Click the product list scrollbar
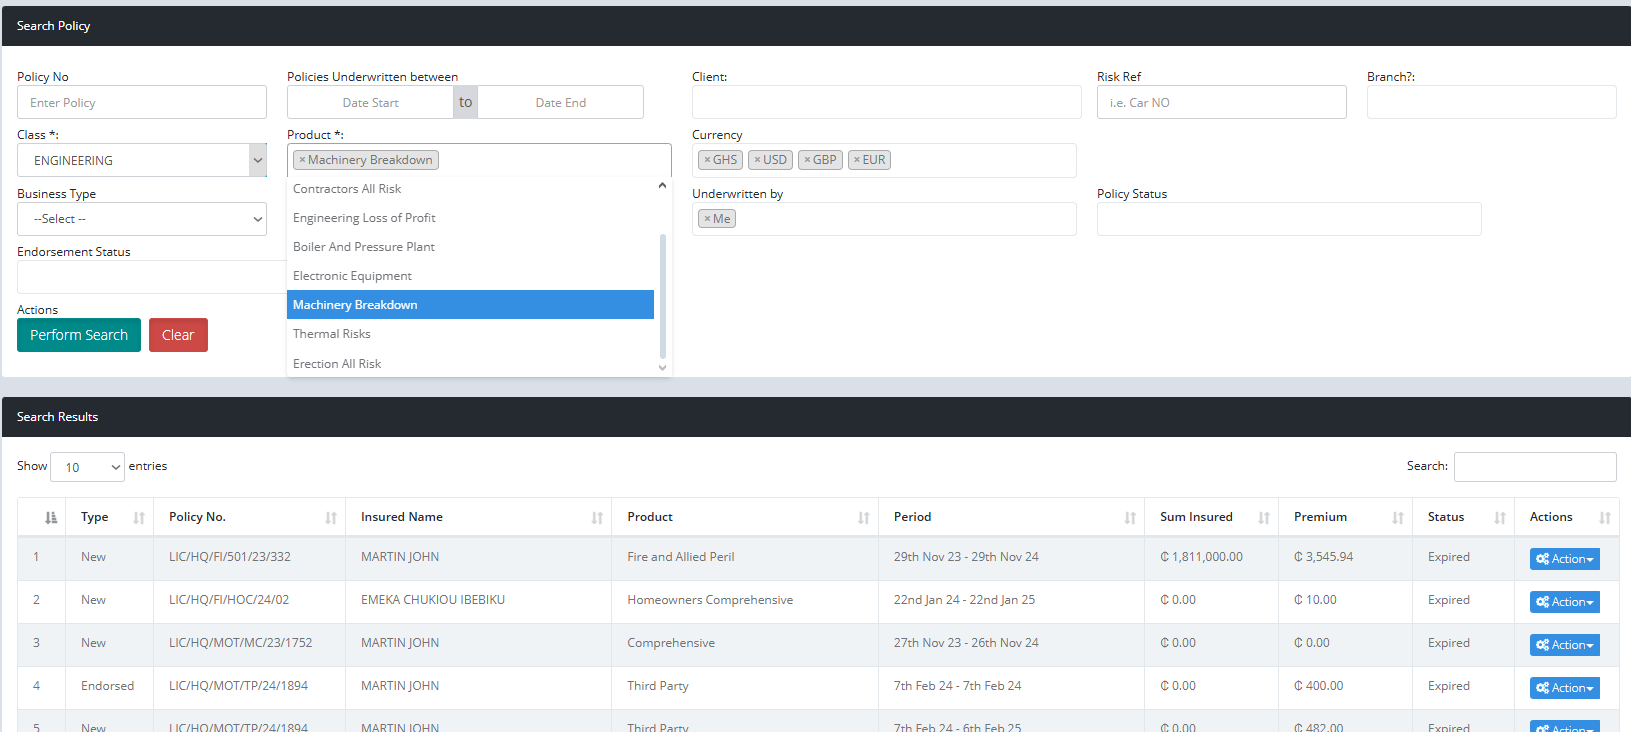 coord(662,295)
